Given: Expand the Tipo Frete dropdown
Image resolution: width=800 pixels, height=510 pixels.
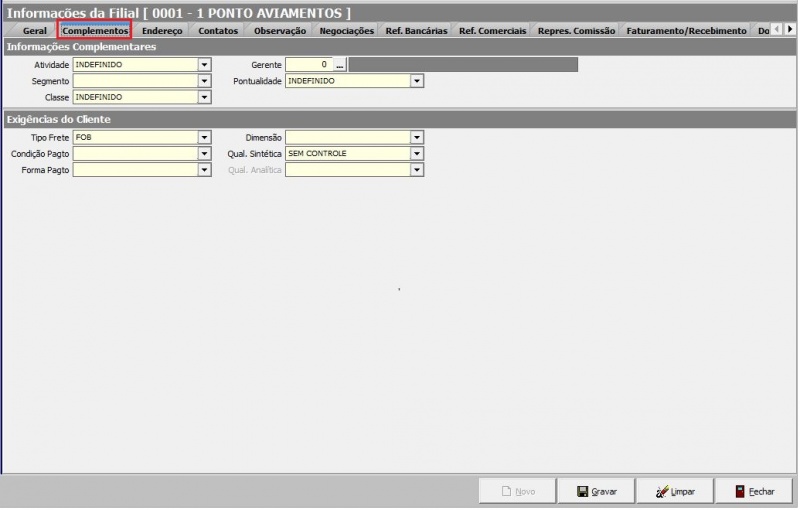Looking at the screenshot, I should tap(205, 138).
